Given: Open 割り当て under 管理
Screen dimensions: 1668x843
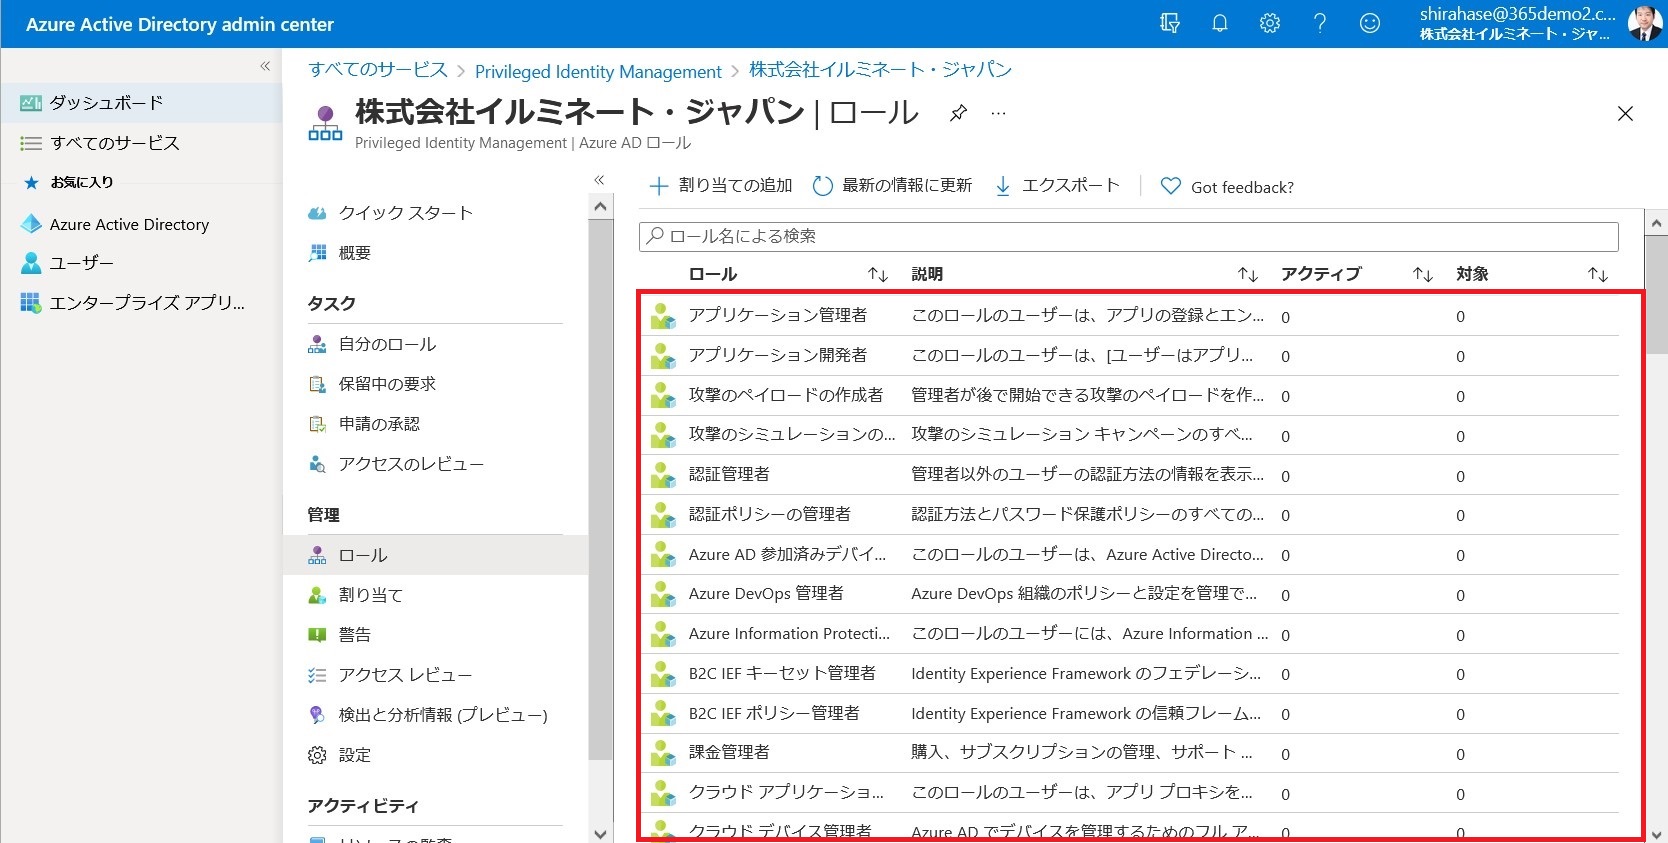Looking at the screenshot, I should 435,595.
